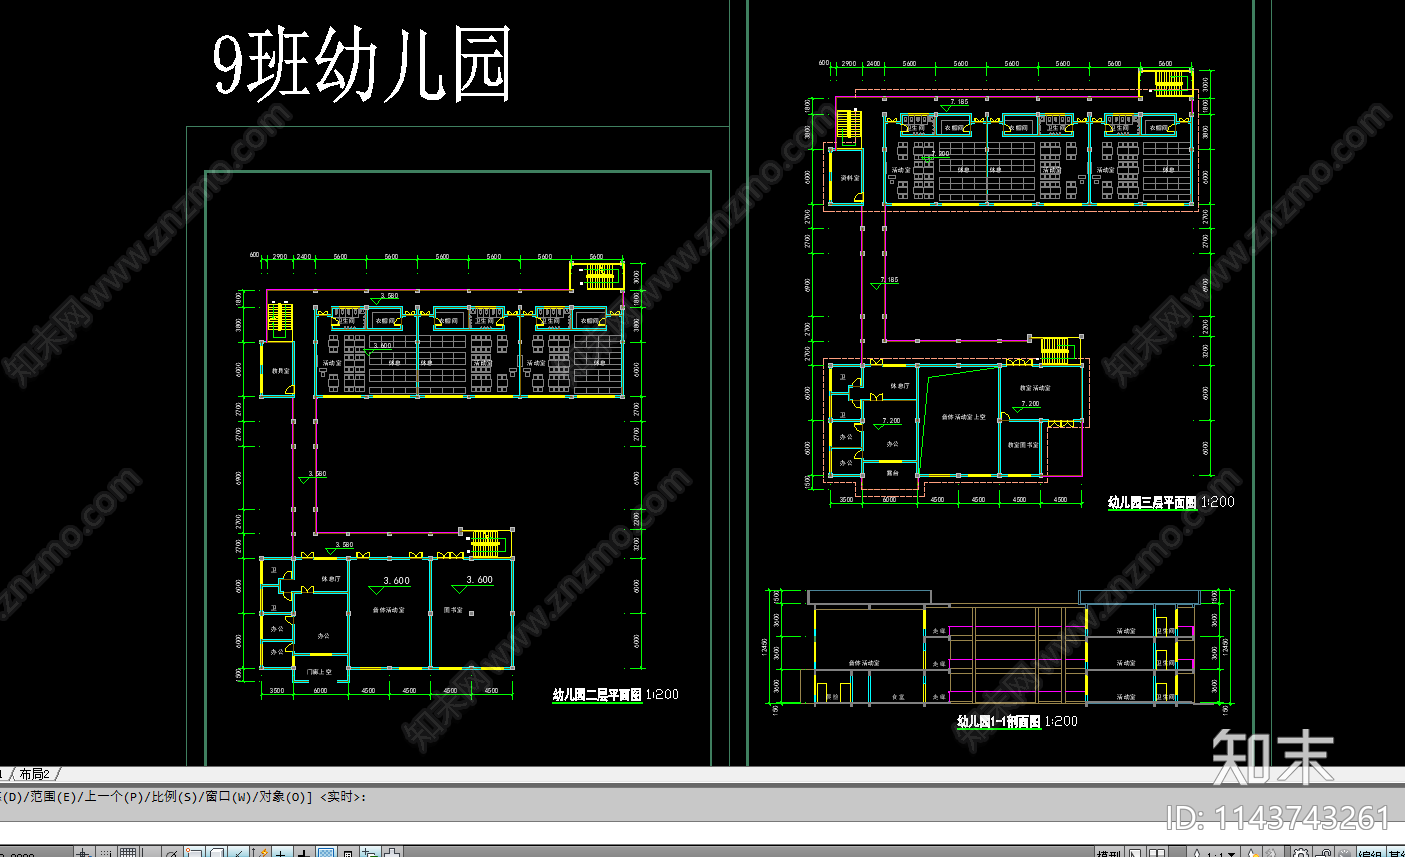Toggle Dynamic Input in status bar
The height and width of the screenshot is (857, 1405).
click(282, 852)
